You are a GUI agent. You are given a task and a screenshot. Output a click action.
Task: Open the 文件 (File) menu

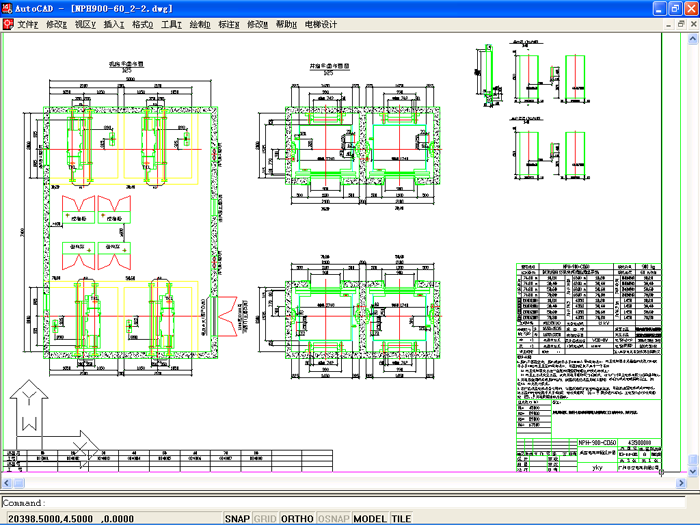tap(27, 23)
